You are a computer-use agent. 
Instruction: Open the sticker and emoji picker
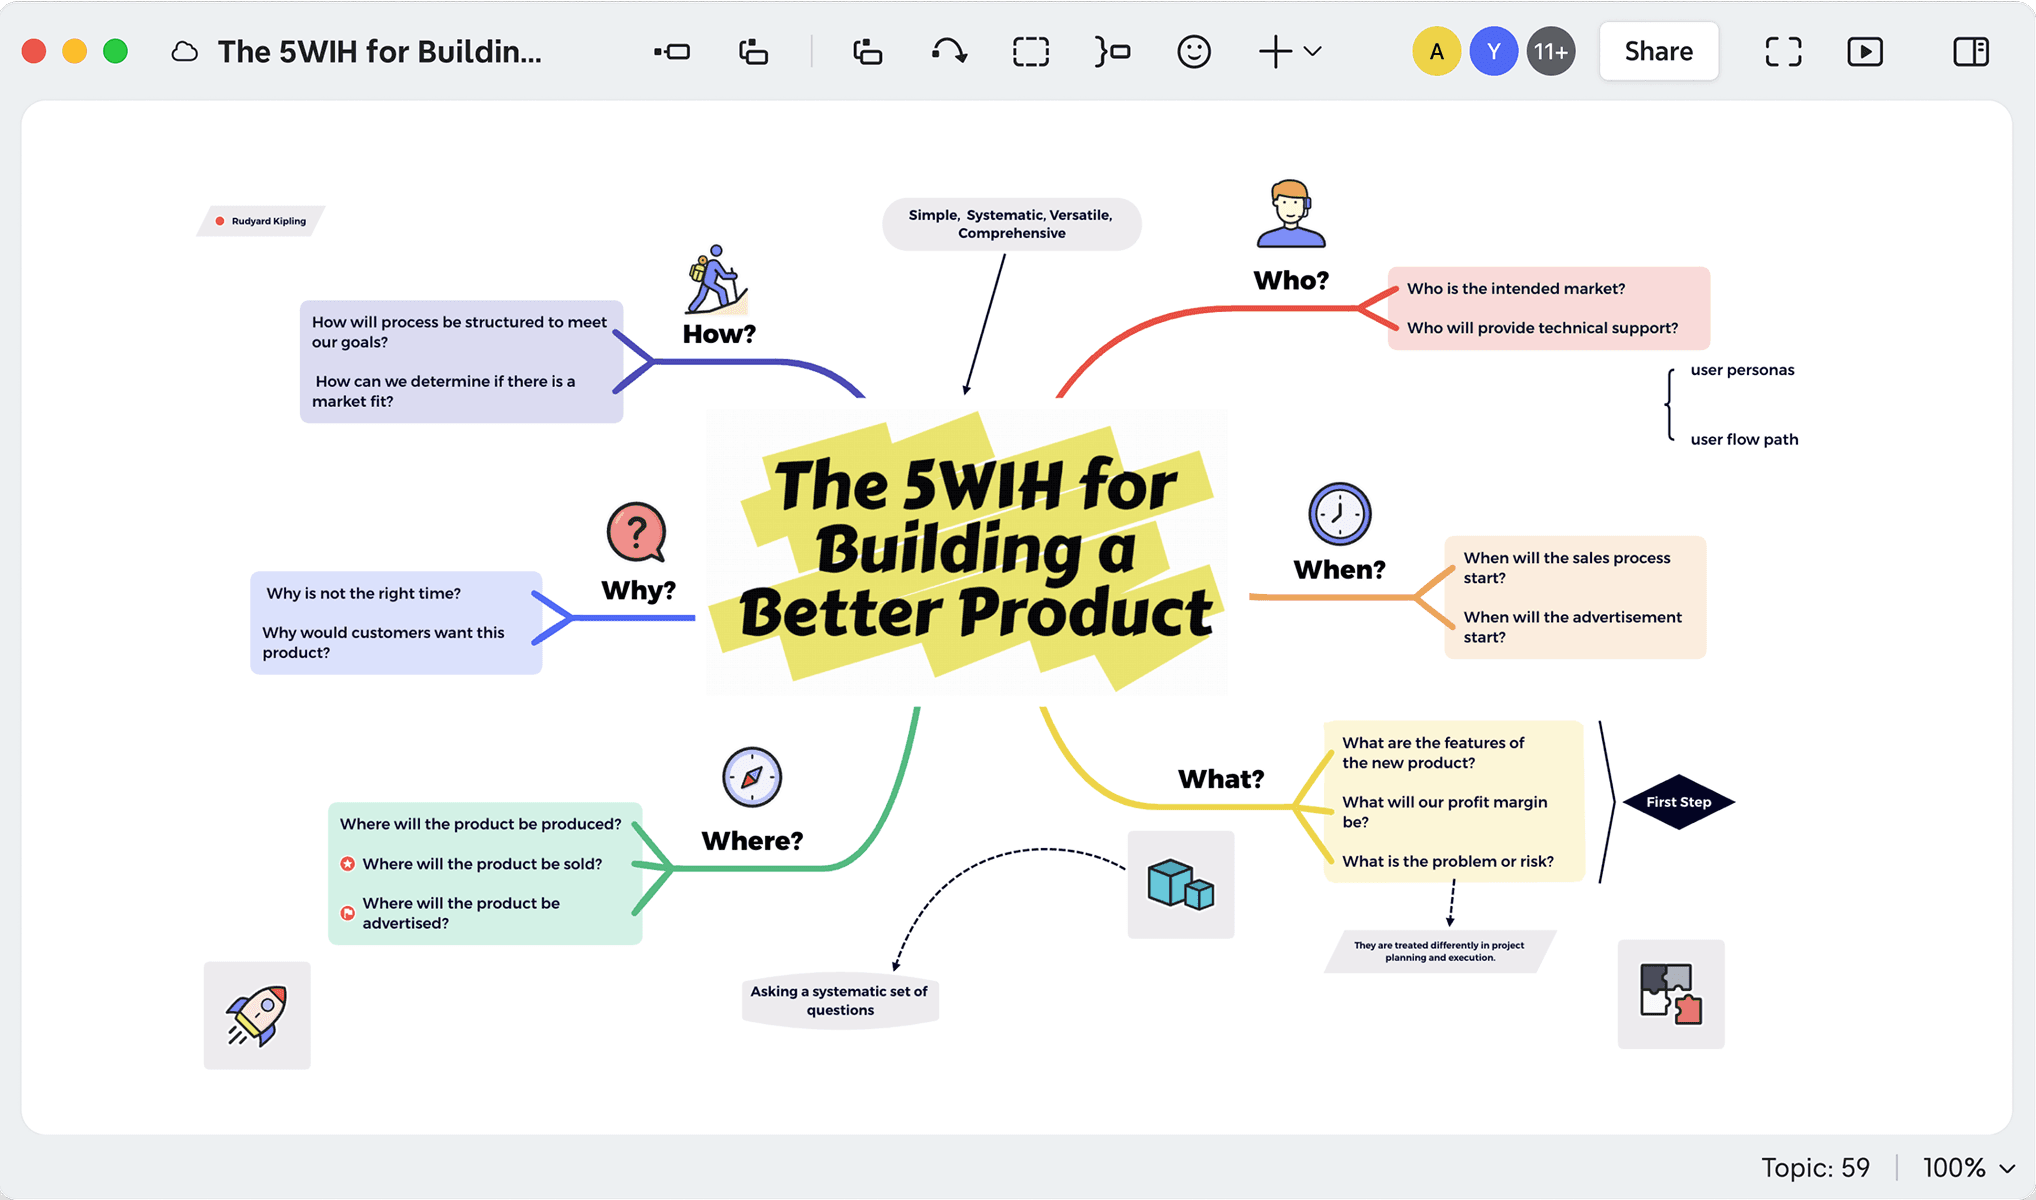click(x=1194, y=51)
